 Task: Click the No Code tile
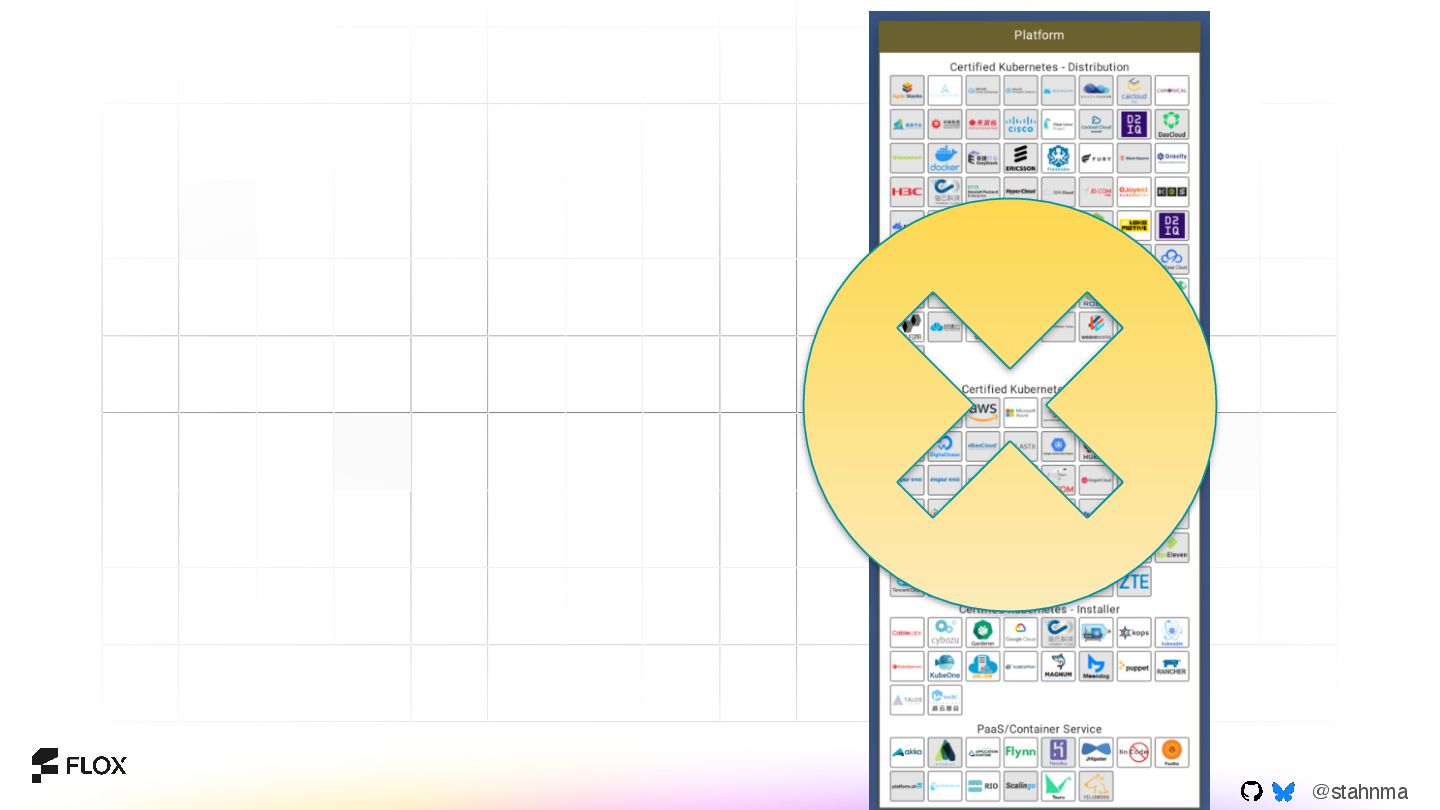(x=1134, y=752)
